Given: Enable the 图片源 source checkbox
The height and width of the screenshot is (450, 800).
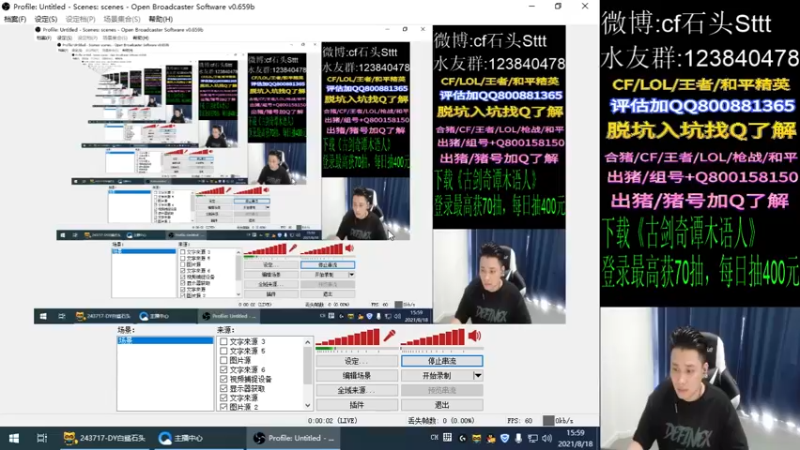Looking at the screenshot, I should tap(223, 360).
